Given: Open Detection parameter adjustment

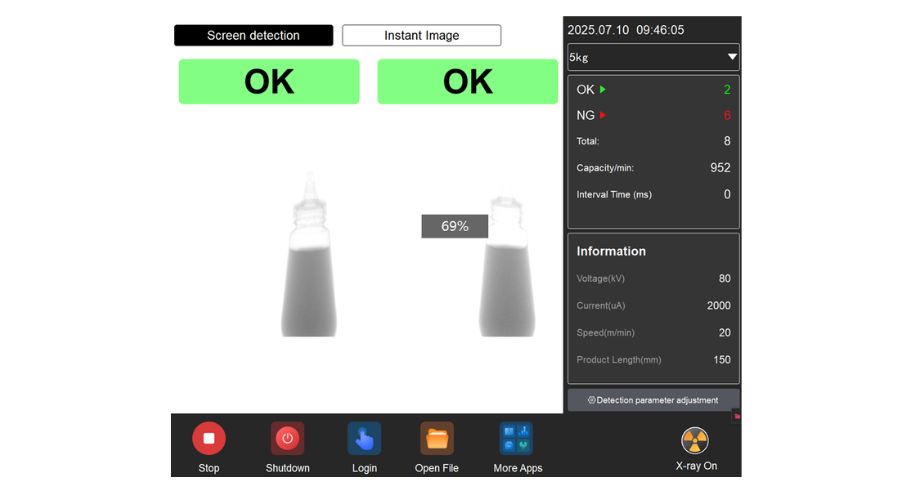Looking at the screenshot, I should point(653,400).
